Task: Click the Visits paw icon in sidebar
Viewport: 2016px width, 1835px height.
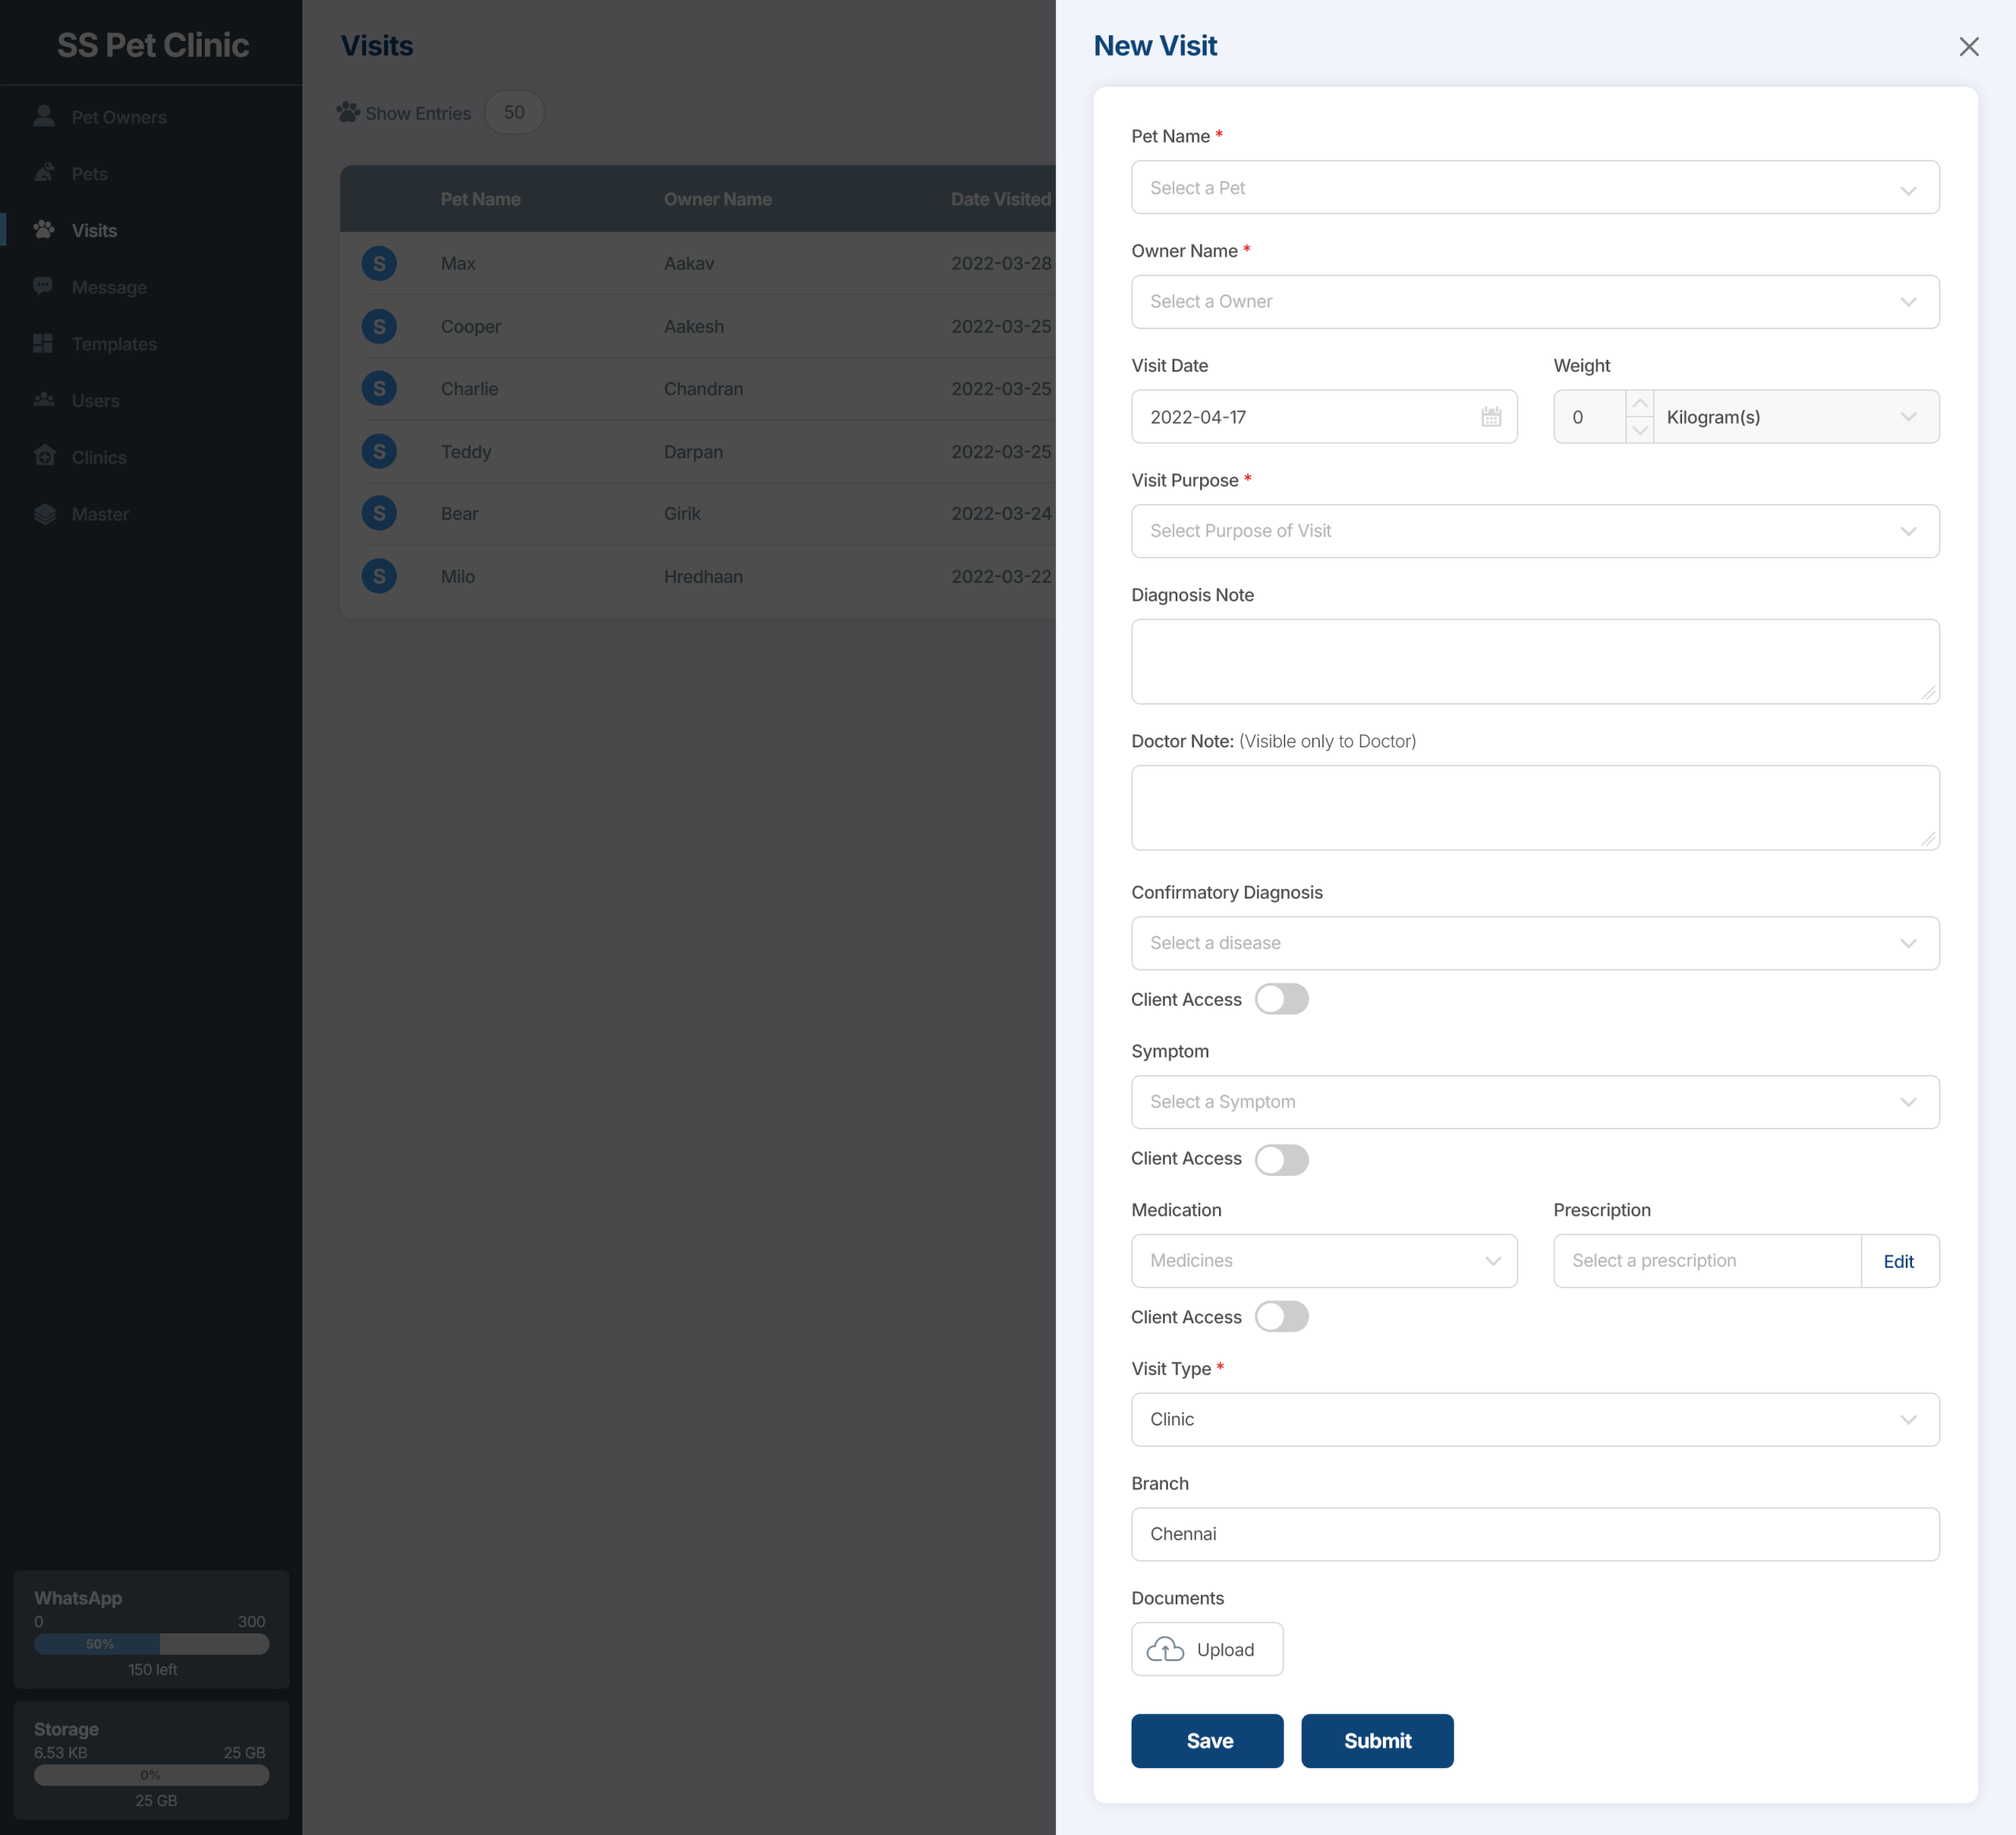Action: 44,230
